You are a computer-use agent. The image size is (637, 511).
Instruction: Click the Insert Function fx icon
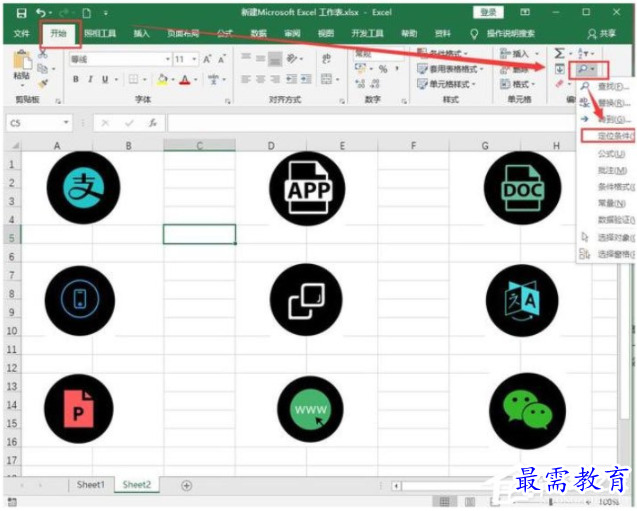(x=153, y=123)
